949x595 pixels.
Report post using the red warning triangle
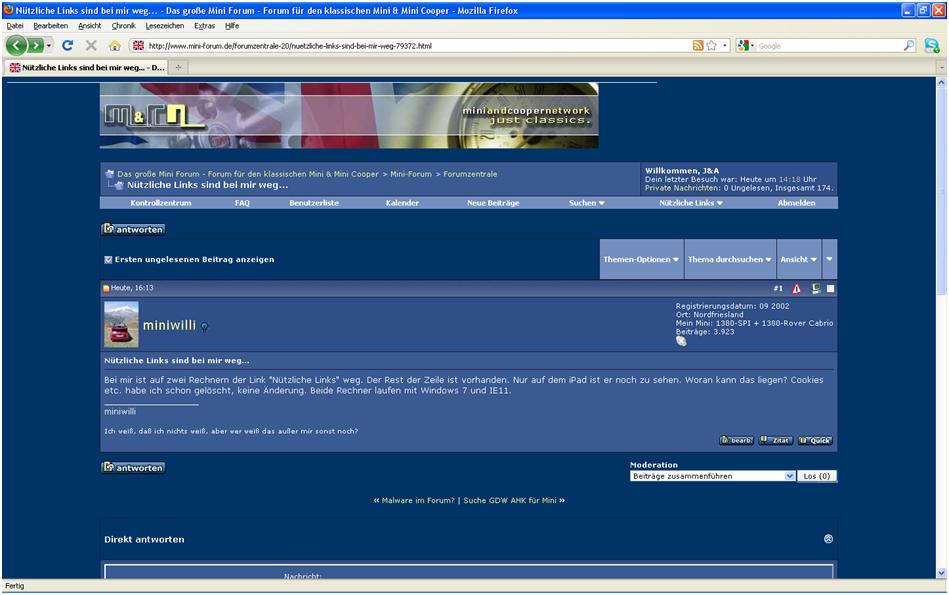pyautogui.click(x=796, y=289)
